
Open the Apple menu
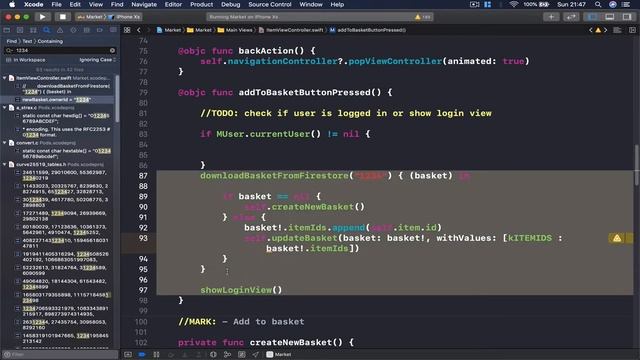click(12, 4)
